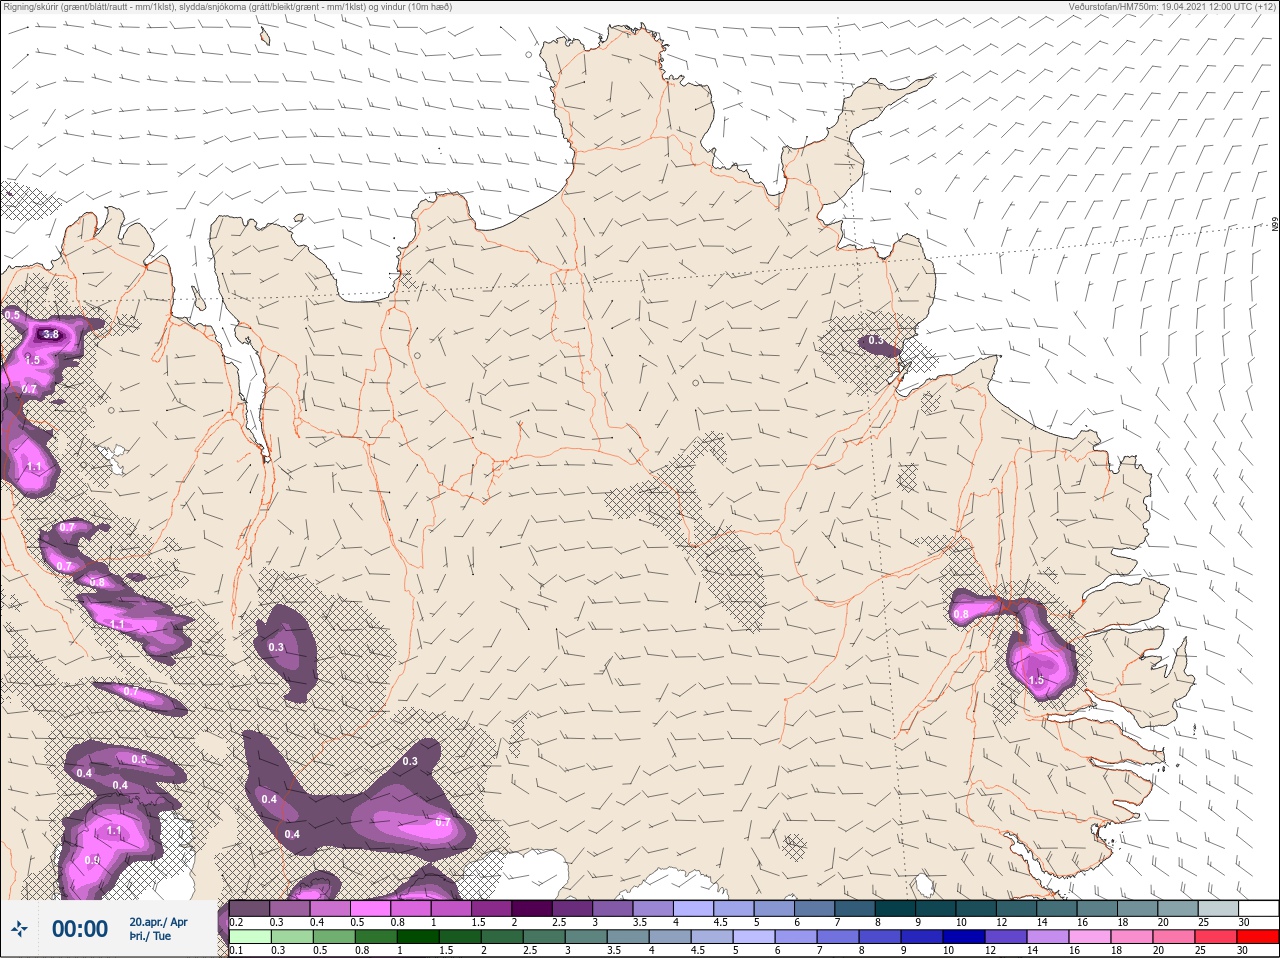Click the white swatch ending the upper legend
The height and width of the screenshot is (958, 1280).
pyautogui.click(x=1259, y=908)
